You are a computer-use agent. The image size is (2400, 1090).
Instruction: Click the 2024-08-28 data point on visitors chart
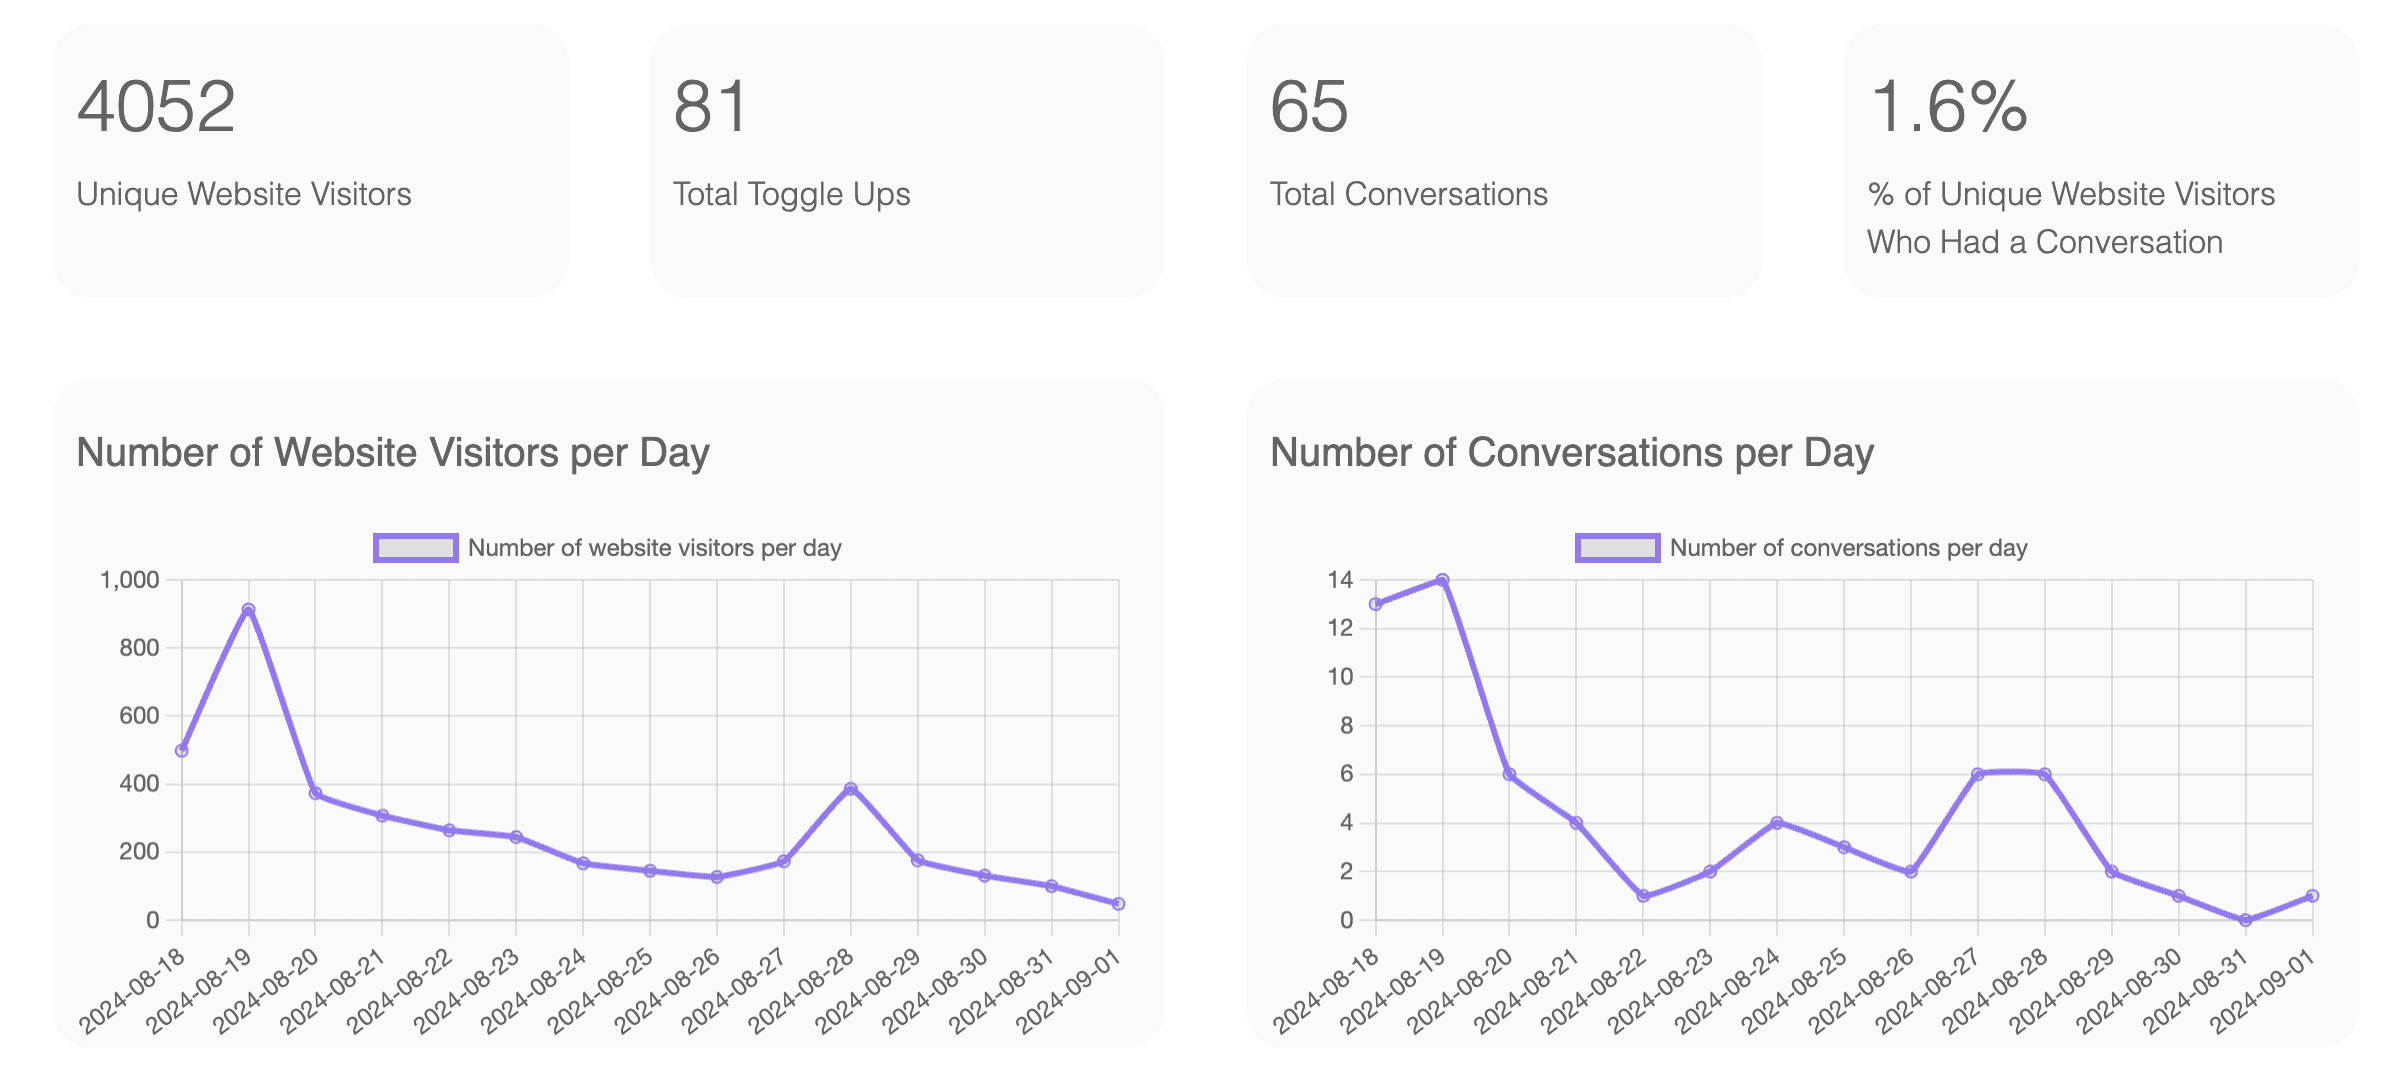coord(851,789)
